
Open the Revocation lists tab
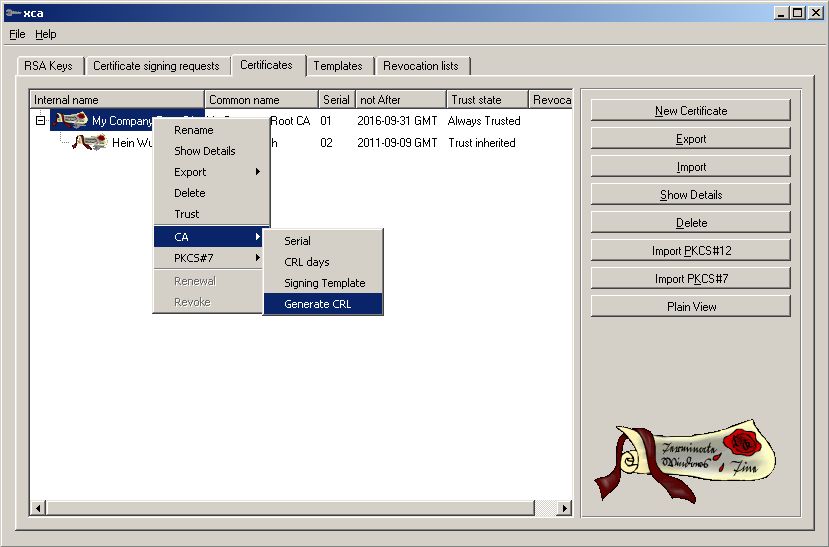420,66
